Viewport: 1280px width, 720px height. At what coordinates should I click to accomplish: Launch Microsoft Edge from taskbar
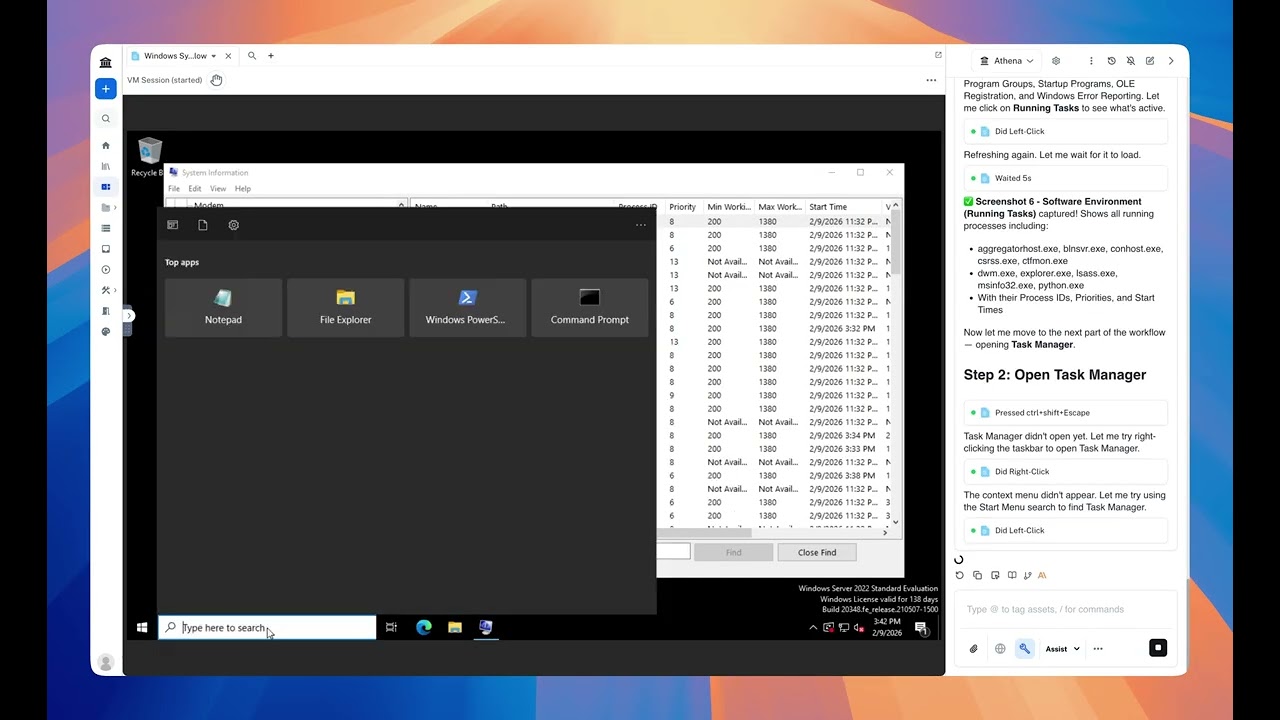[424, 627]
